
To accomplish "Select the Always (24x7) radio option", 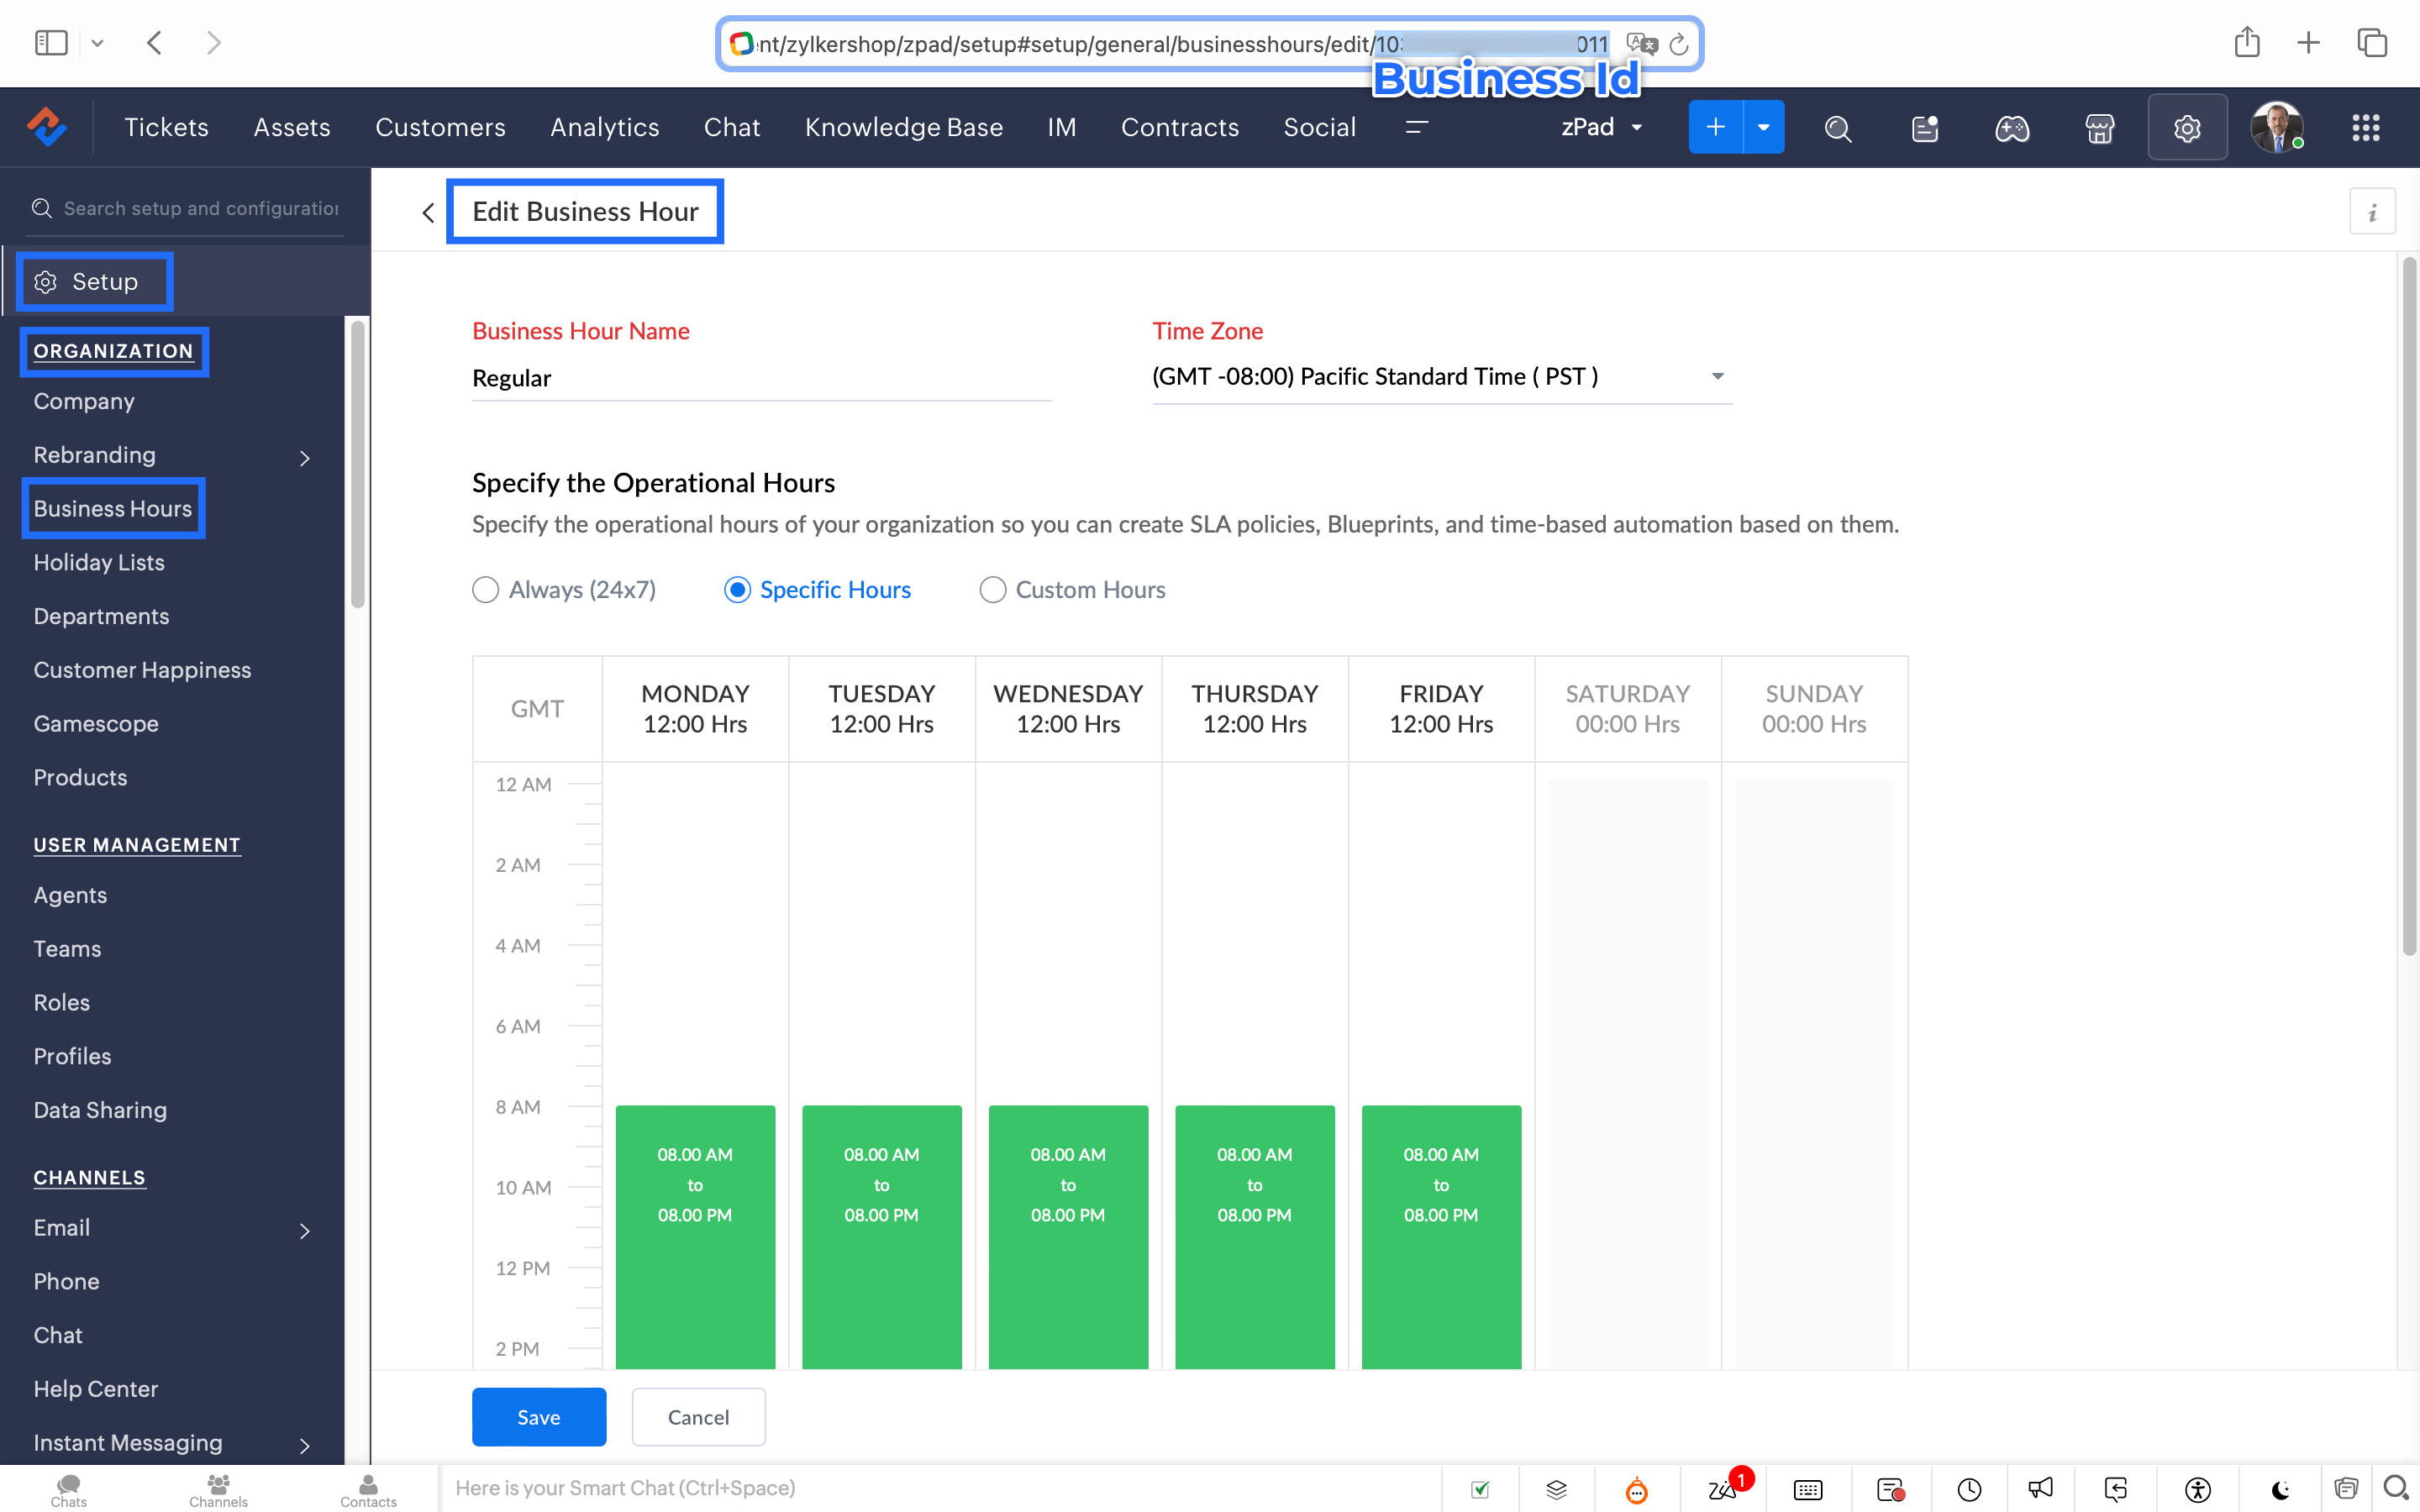I will click(486, 590).
